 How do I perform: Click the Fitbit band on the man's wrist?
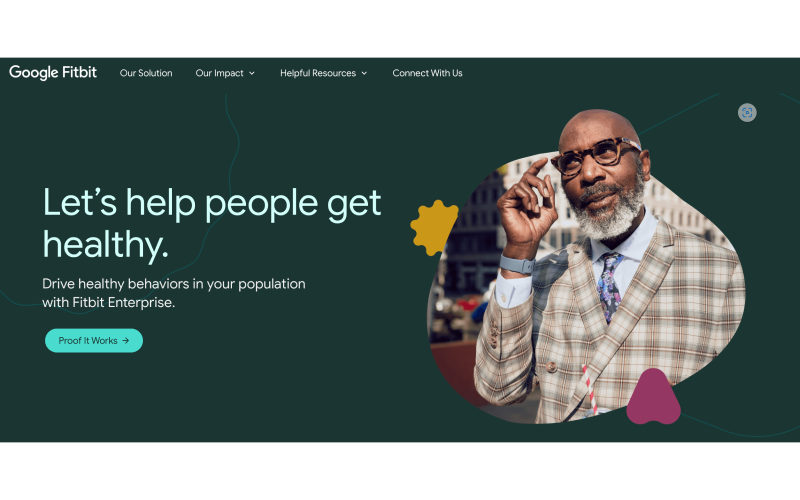(x=517, y=265)
